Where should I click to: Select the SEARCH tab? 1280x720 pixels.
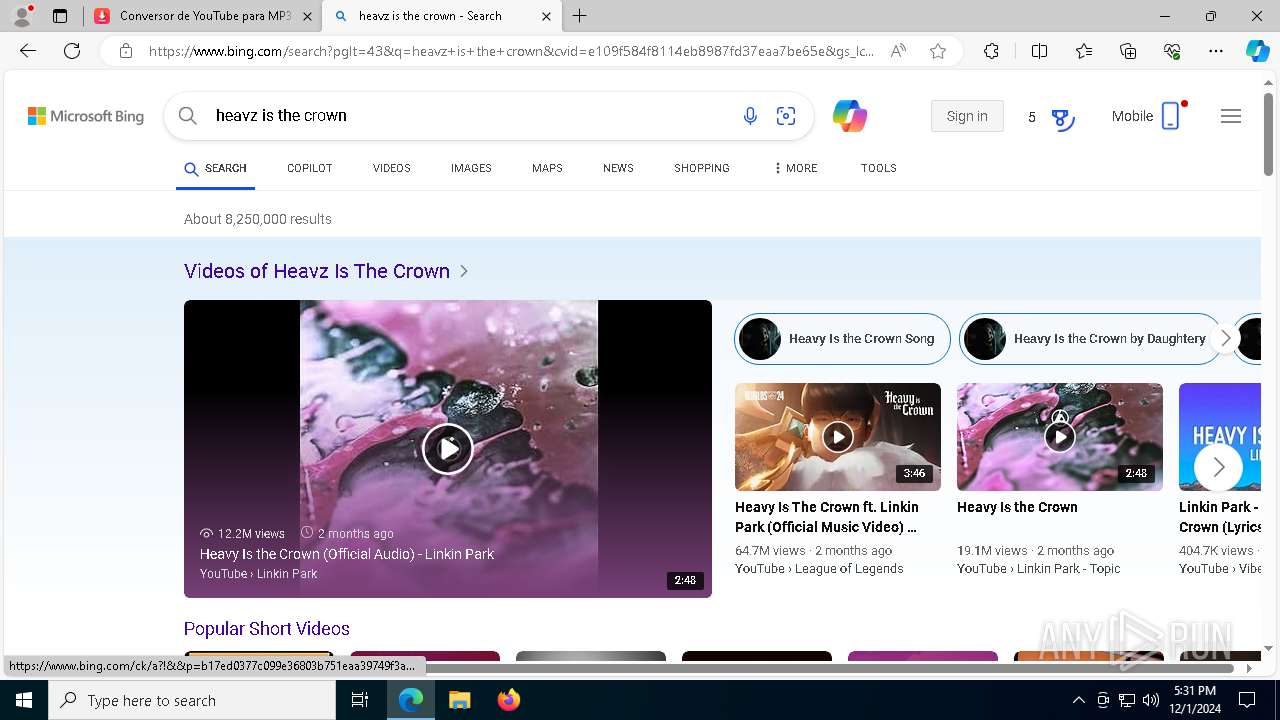215,168
